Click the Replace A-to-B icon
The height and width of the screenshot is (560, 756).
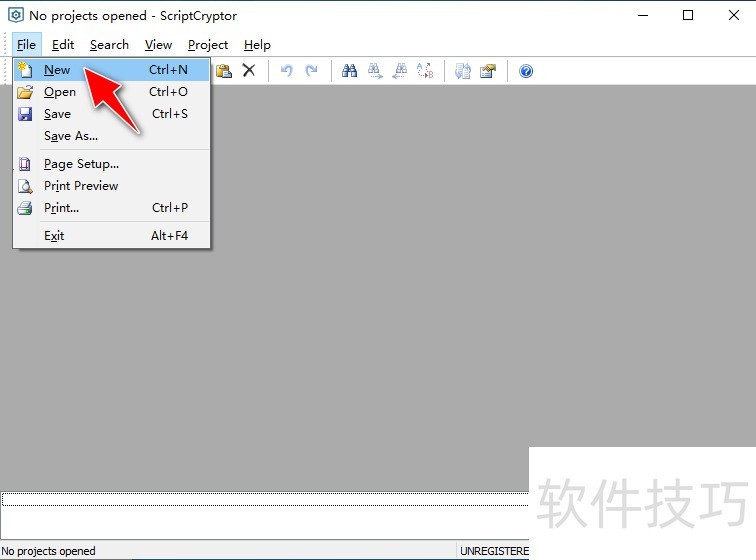click(x=425, y=71)
